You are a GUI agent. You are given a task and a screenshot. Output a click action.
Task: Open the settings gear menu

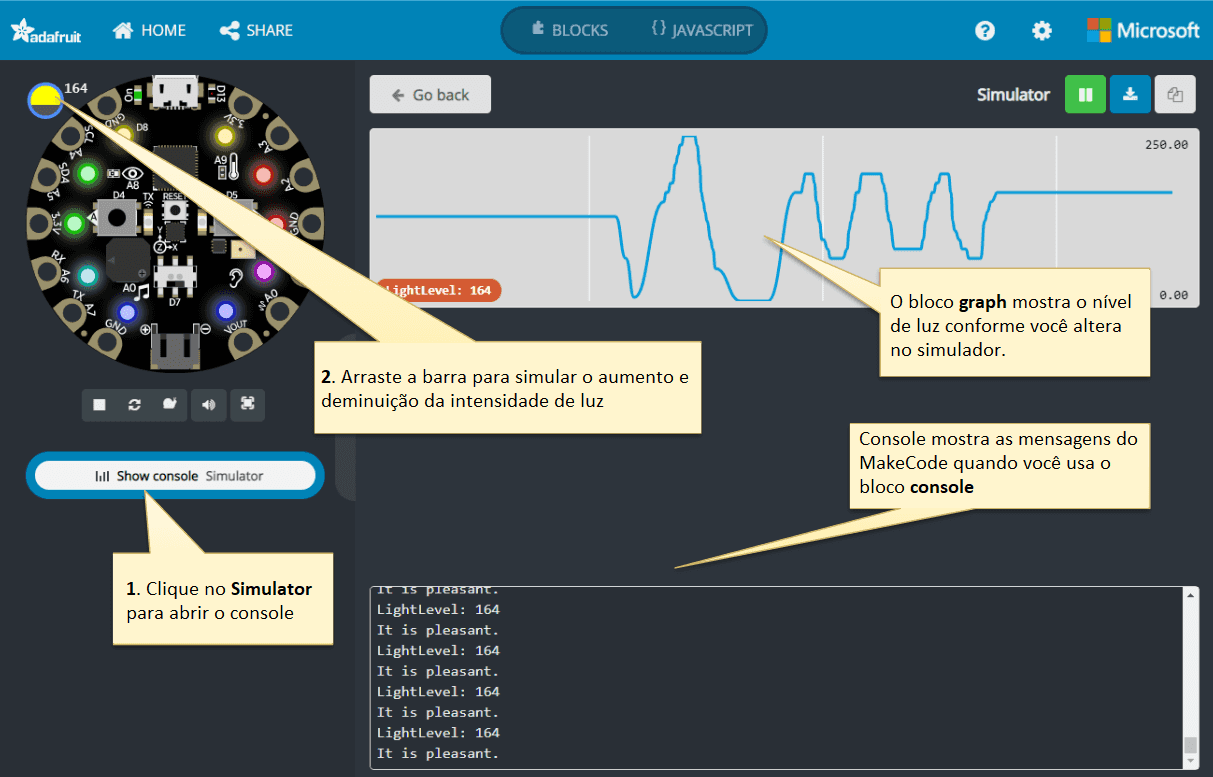pos(1042,31)
